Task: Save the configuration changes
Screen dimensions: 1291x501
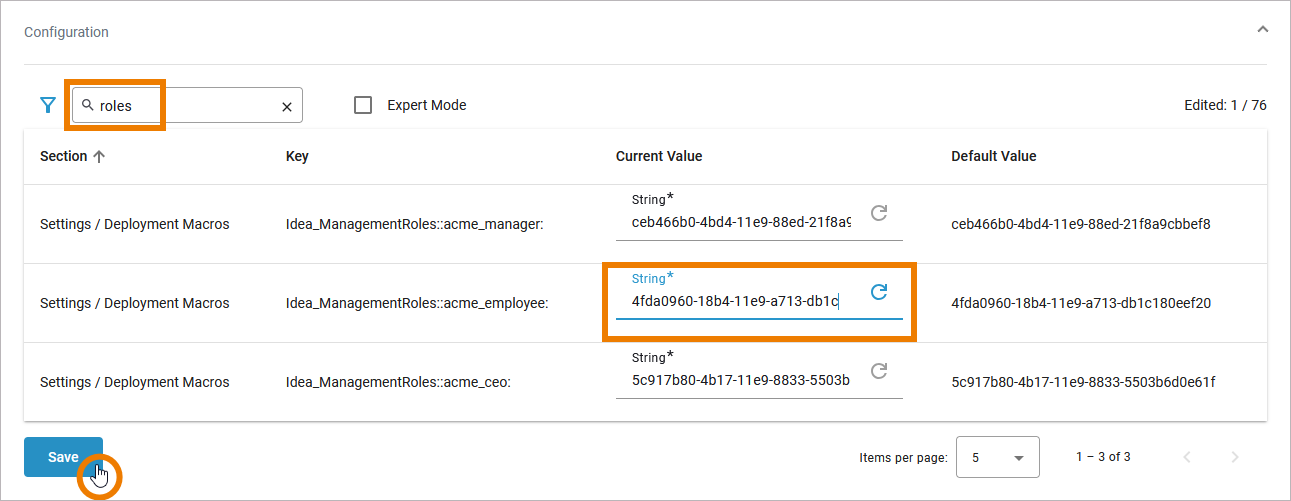Action: click(x=63, y=457)
